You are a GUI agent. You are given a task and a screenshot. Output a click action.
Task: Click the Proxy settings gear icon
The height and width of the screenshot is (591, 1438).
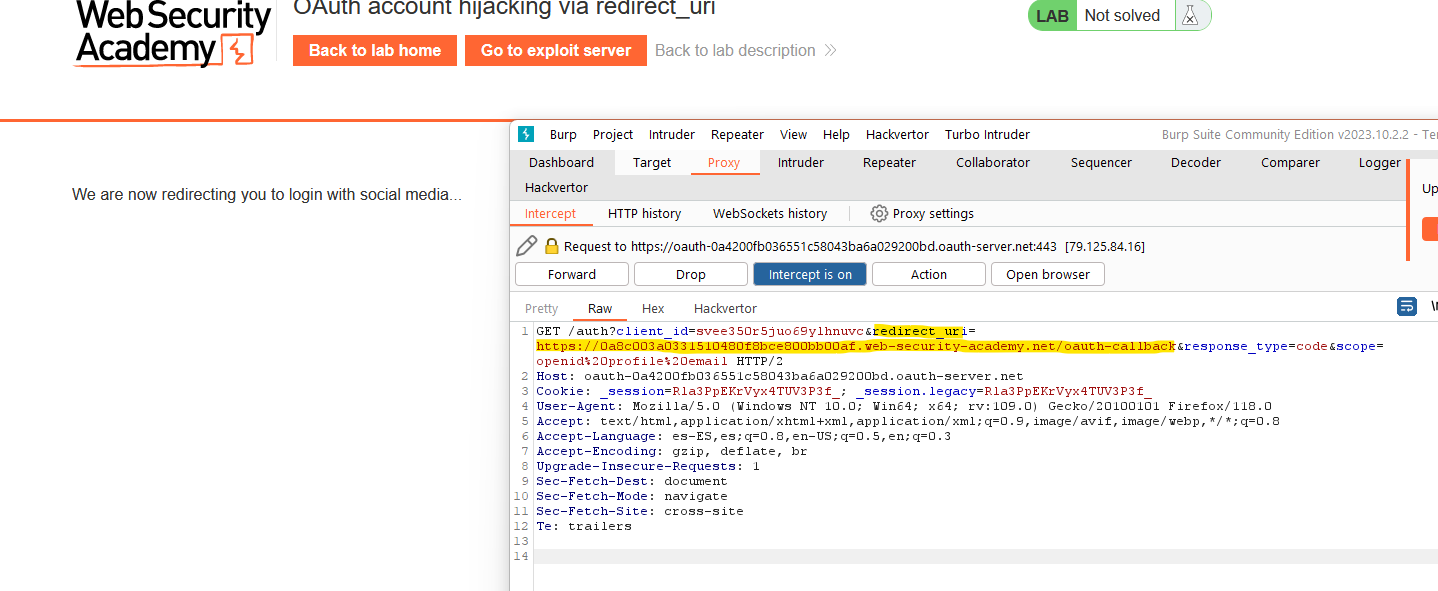coord(879,213)
